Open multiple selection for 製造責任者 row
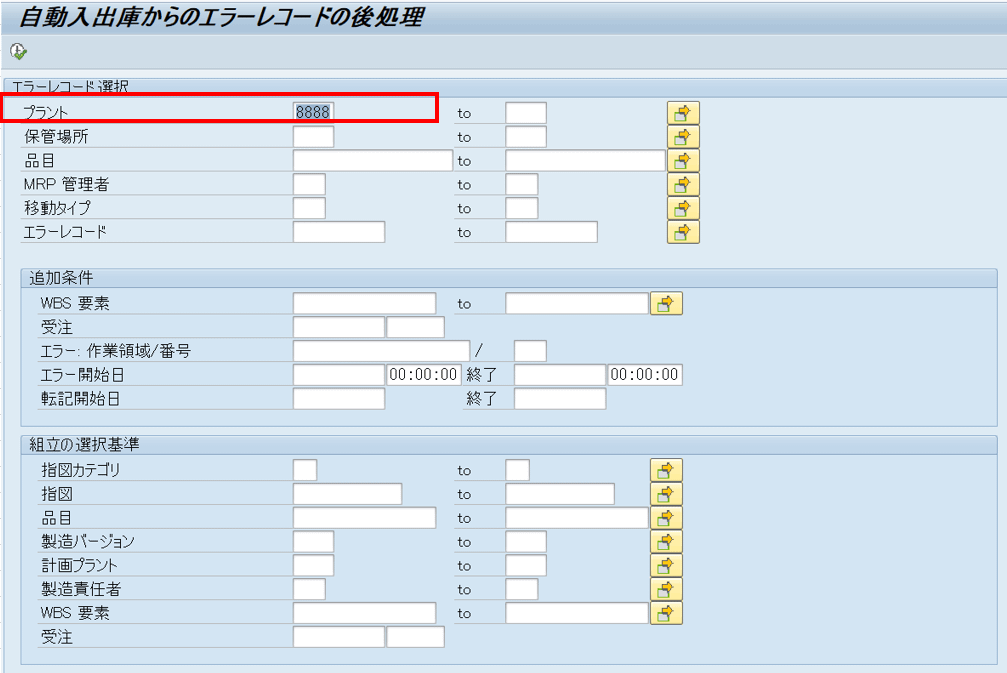The height and width of the screenshot is (673, 1007). pos(666,590)
